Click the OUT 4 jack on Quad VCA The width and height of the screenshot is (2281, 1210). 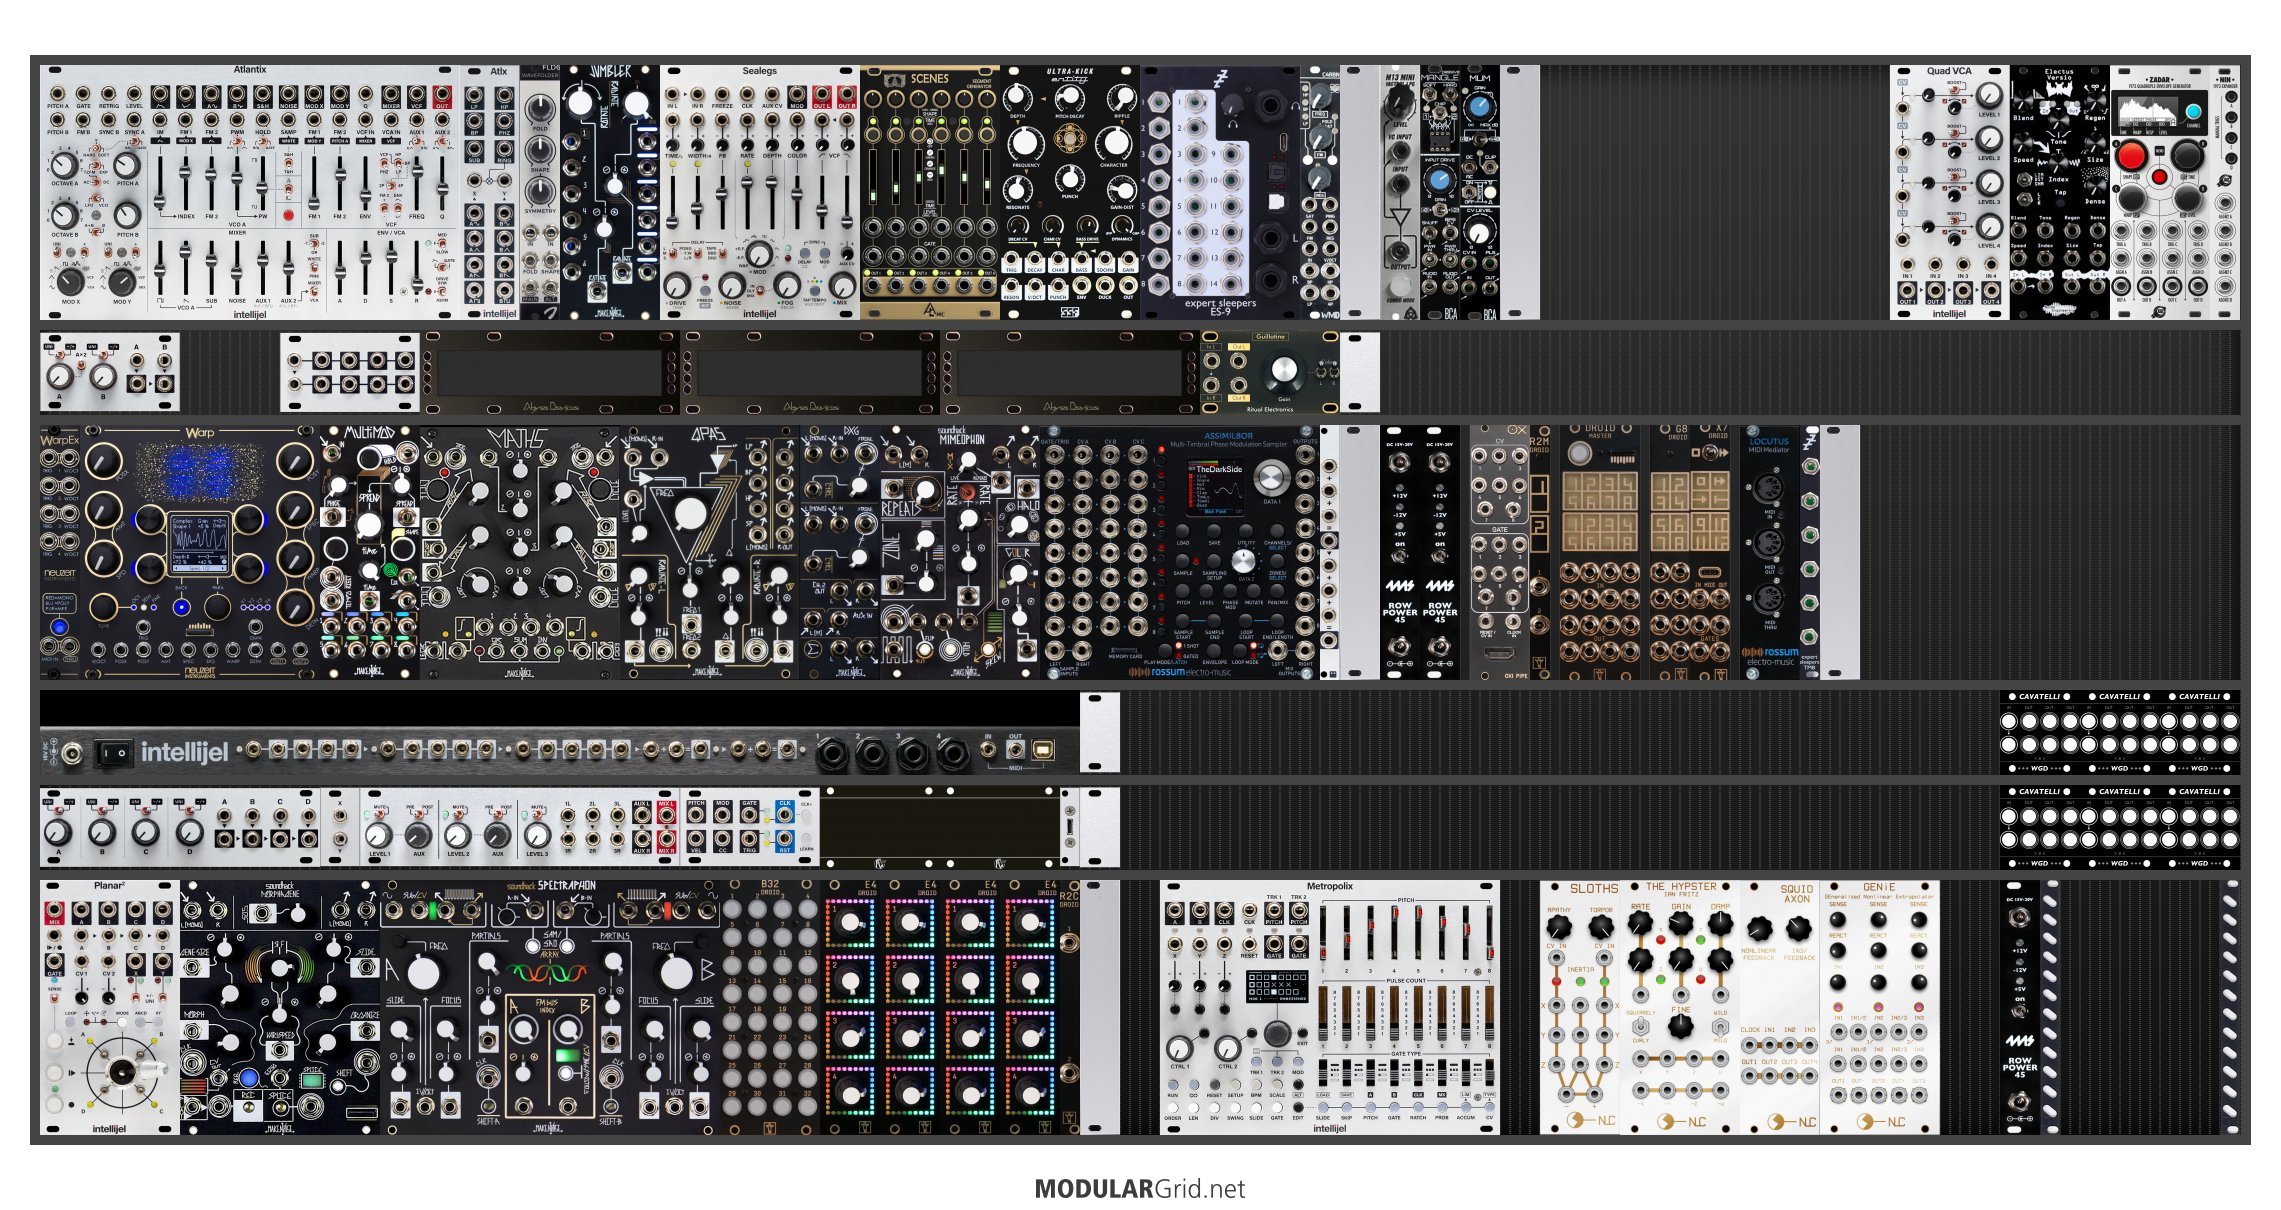(1990, 293)
